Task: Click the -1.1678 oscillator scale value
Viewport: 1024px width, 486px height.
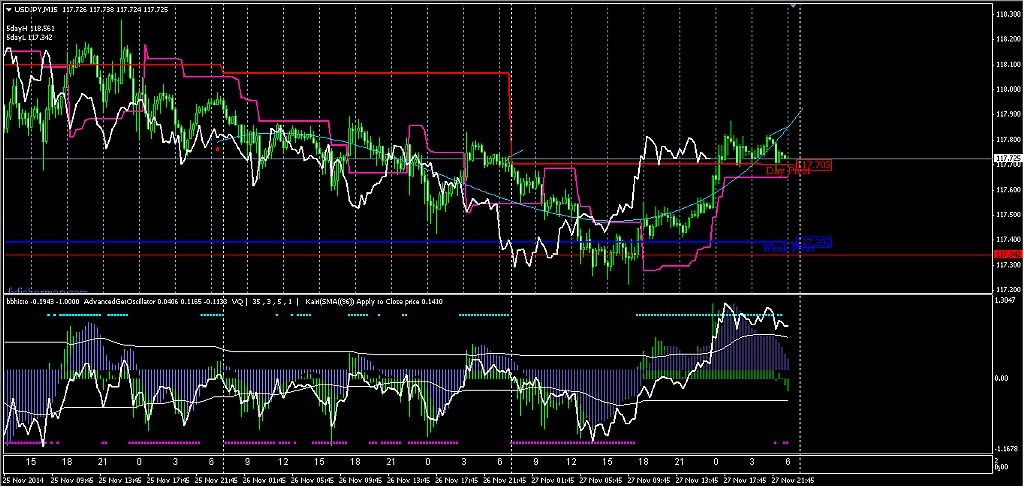Action: click(x=1008, y=448)
